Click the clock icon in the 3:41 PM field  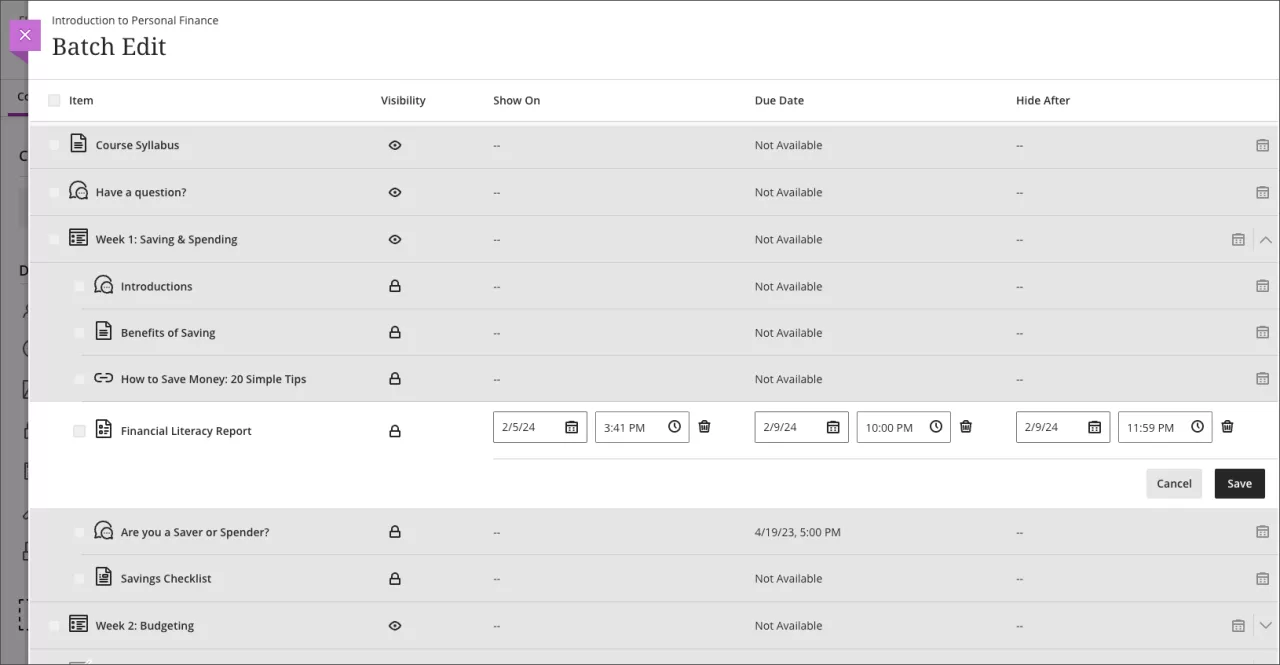(x=674, y=427)
